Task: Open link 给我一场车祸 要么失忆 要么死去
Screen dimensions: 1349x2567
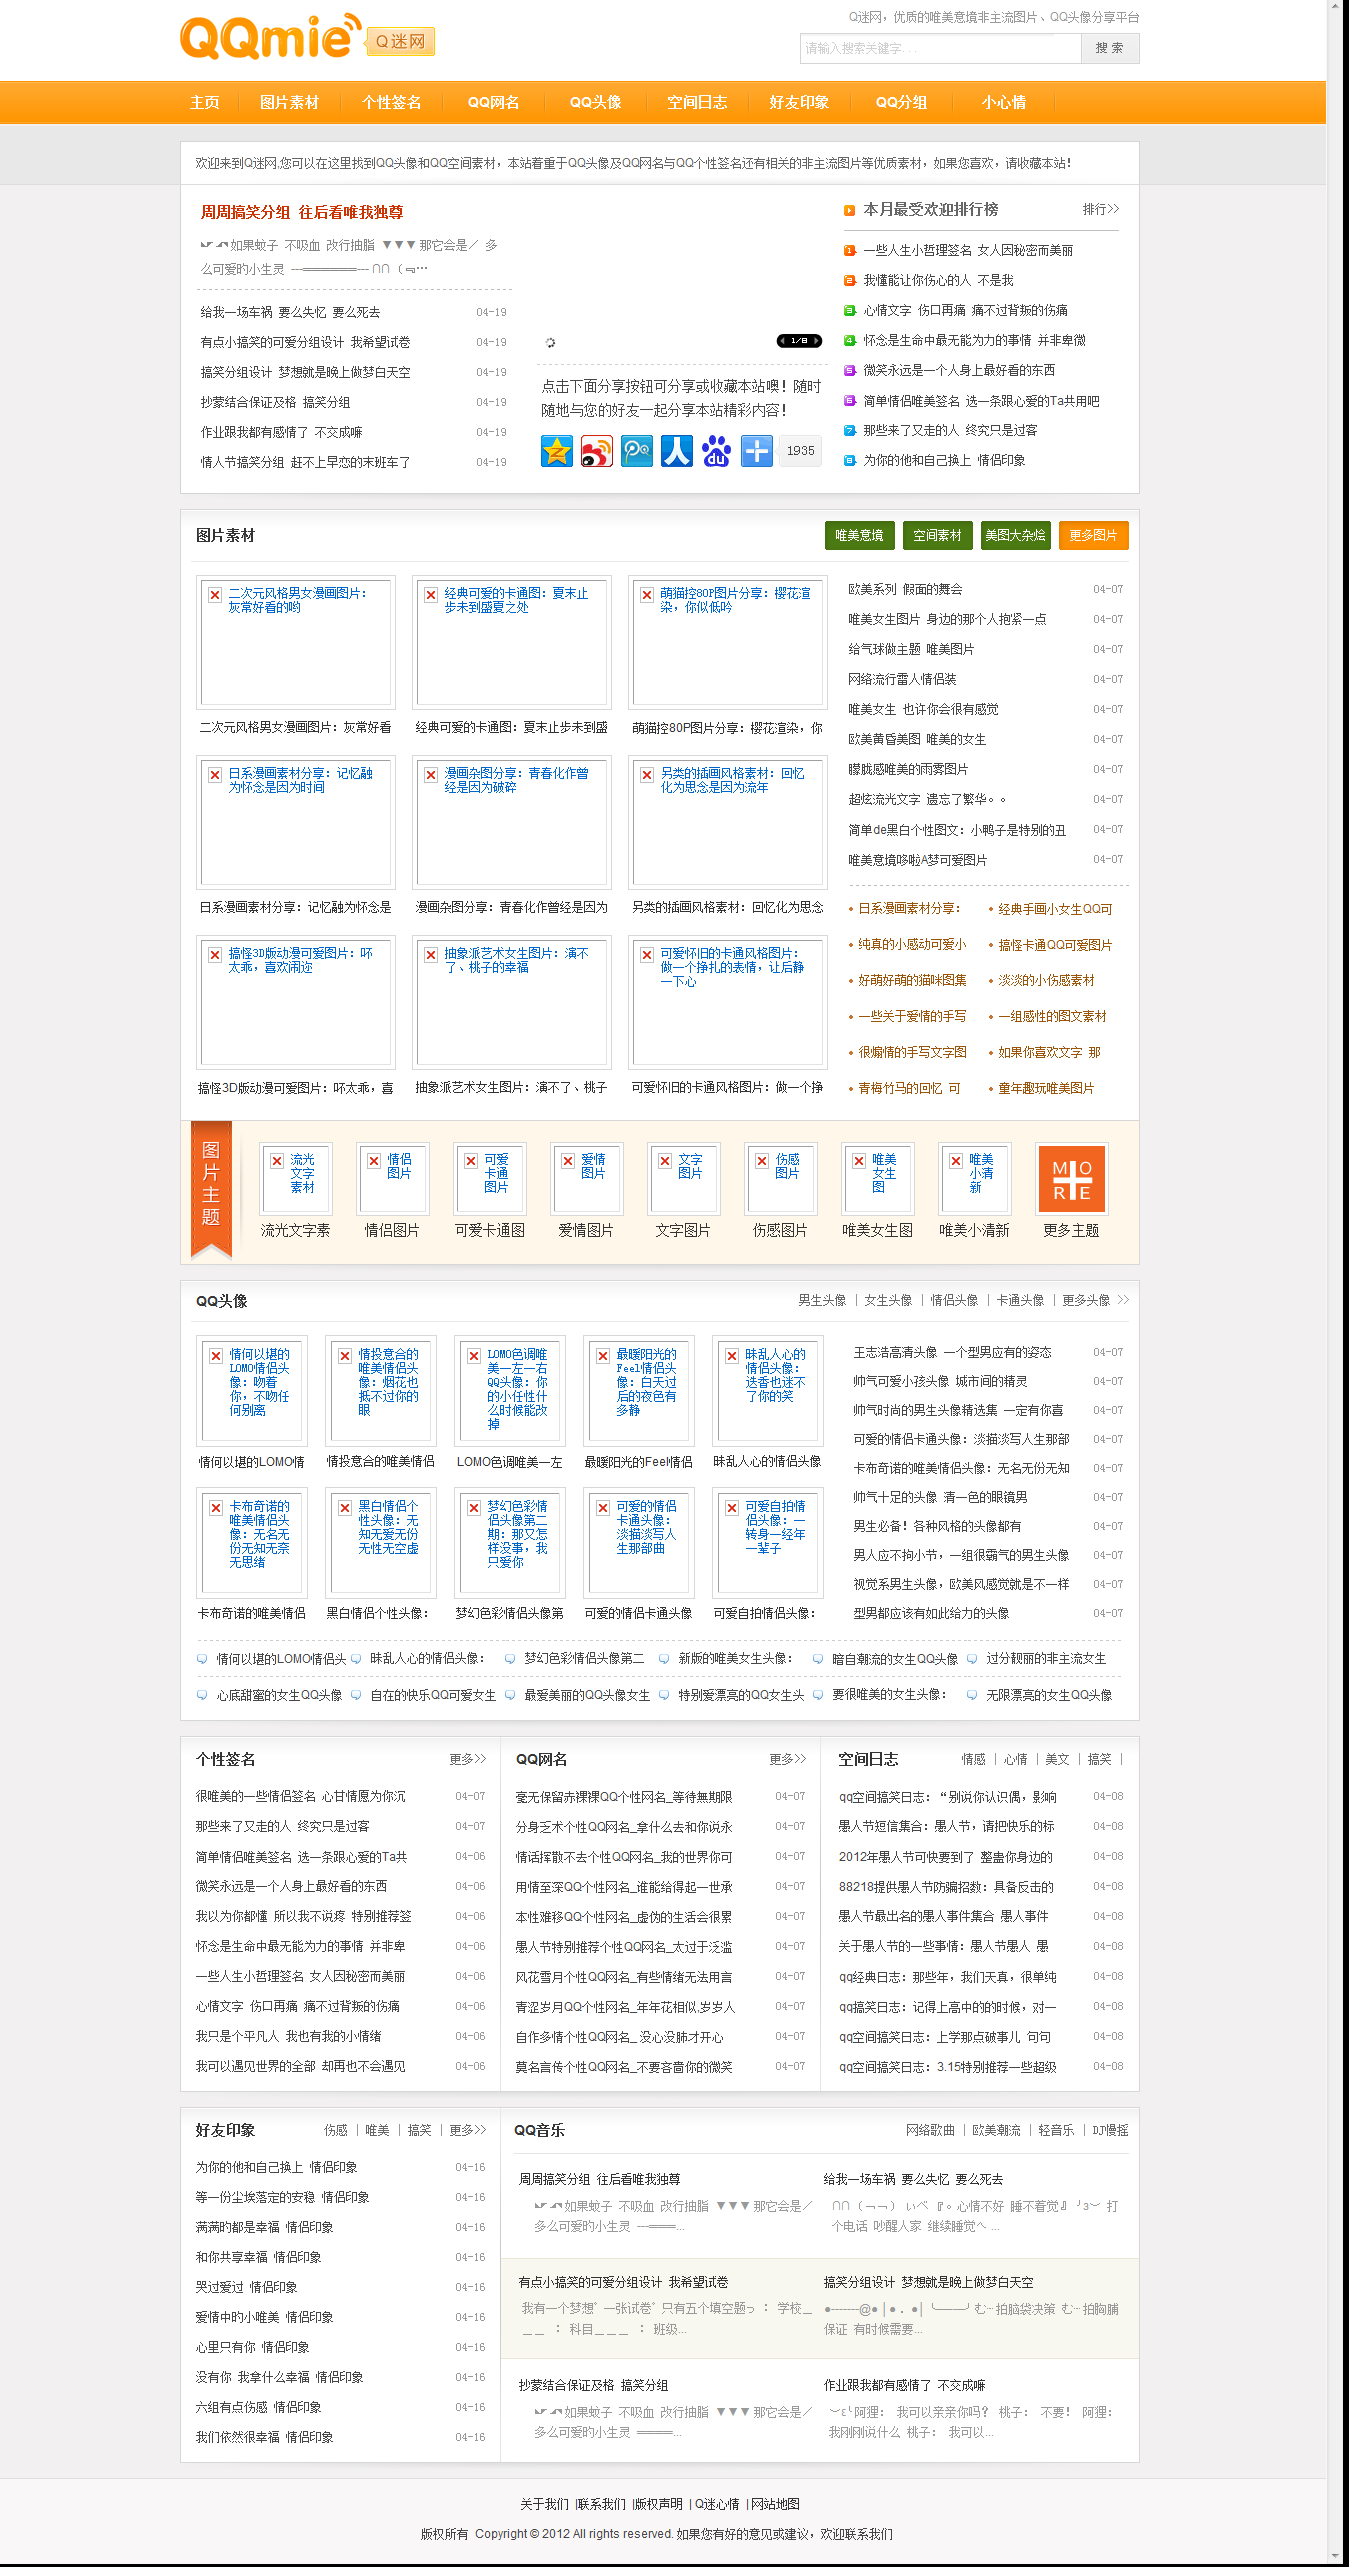Action: 290,312
